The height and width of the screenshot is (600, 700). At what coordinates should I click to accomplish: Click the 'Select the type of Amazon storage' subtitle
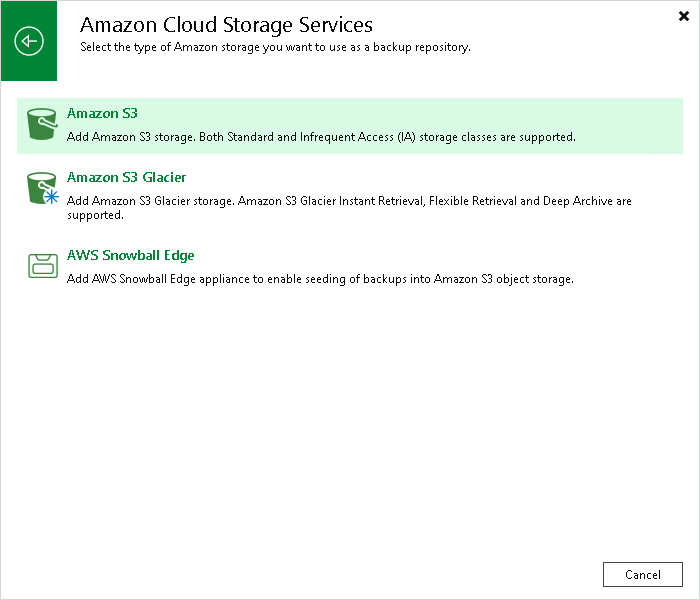coord(275,47)
